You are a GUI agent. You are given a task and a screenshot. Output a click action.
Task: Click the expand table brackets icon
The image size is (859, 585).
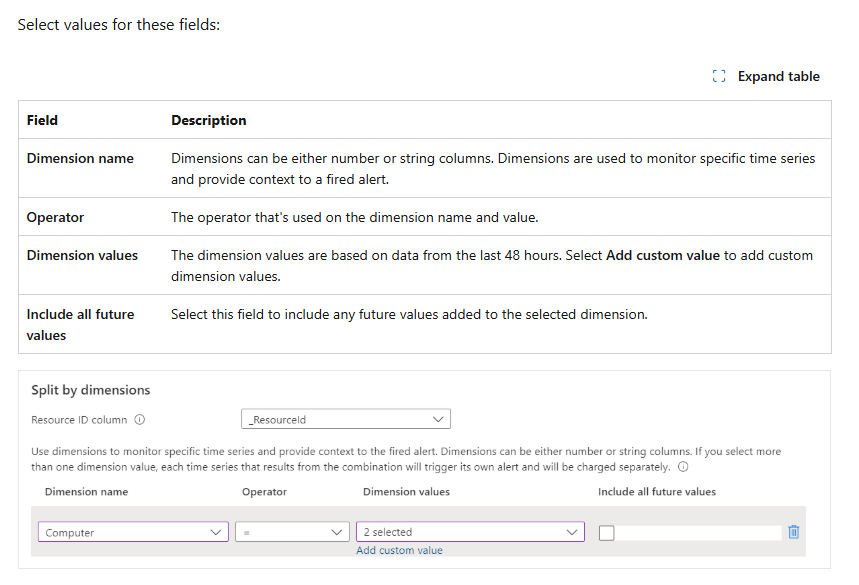719,76
